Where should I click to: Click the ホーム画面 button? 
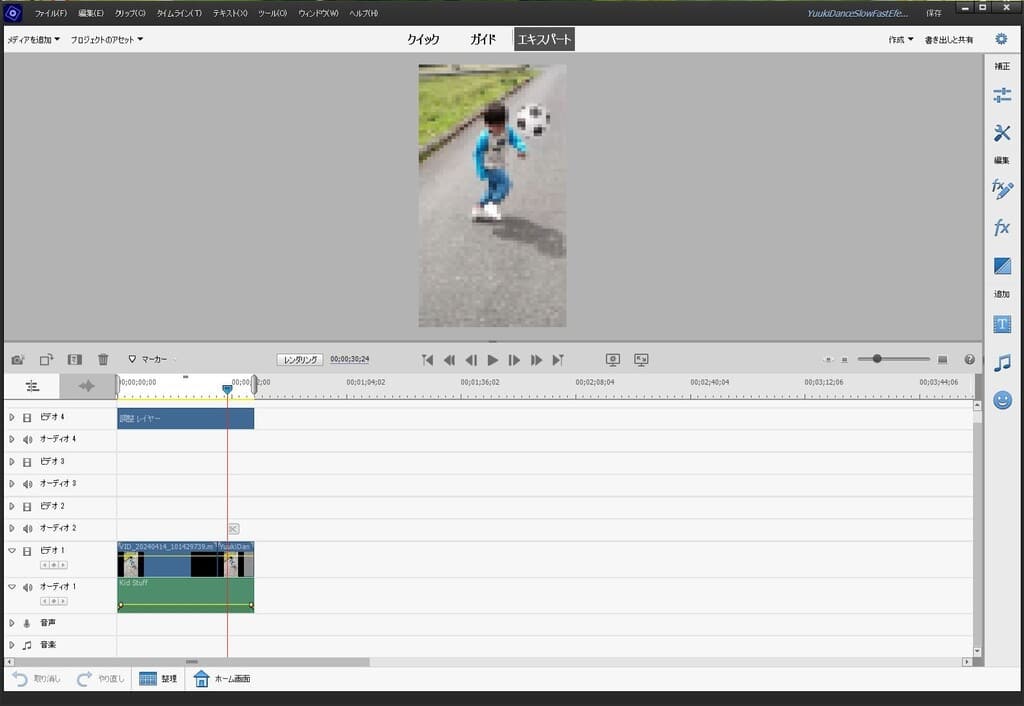[x=222, y=679]
